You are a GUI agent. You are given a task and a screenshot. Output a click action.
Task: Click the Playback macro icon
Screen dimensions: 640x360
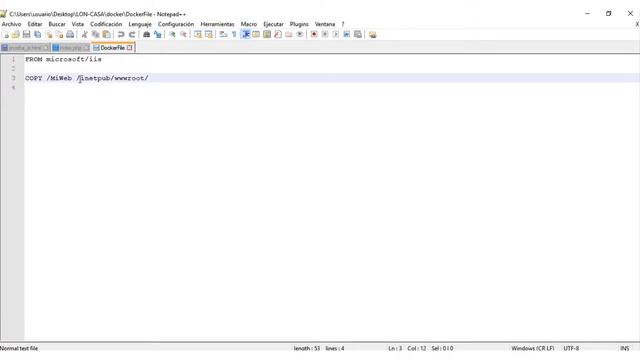click(336, 35)
